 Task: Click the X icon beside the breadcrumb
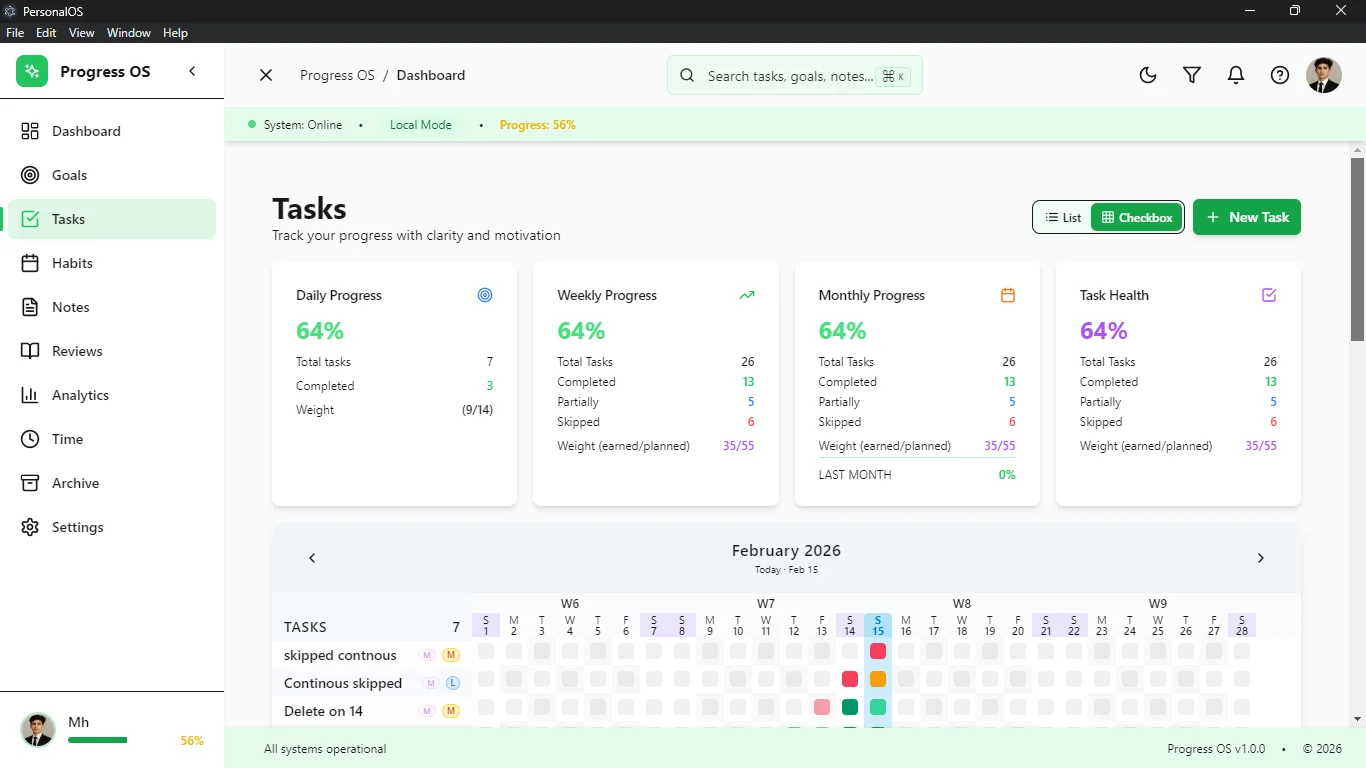266,75
